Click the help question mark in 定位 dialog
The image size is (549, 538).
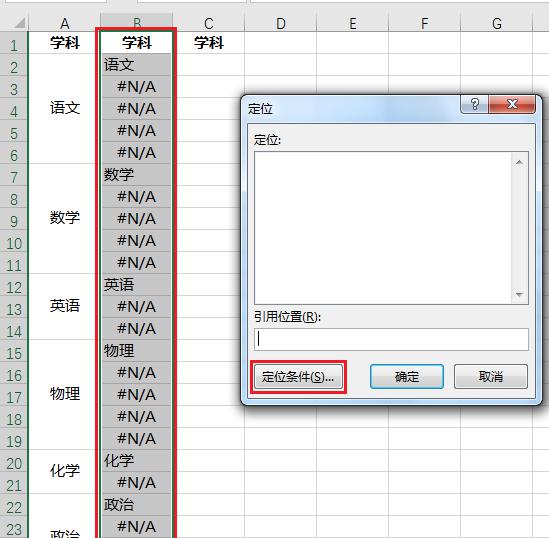click(x=474, y=104)
